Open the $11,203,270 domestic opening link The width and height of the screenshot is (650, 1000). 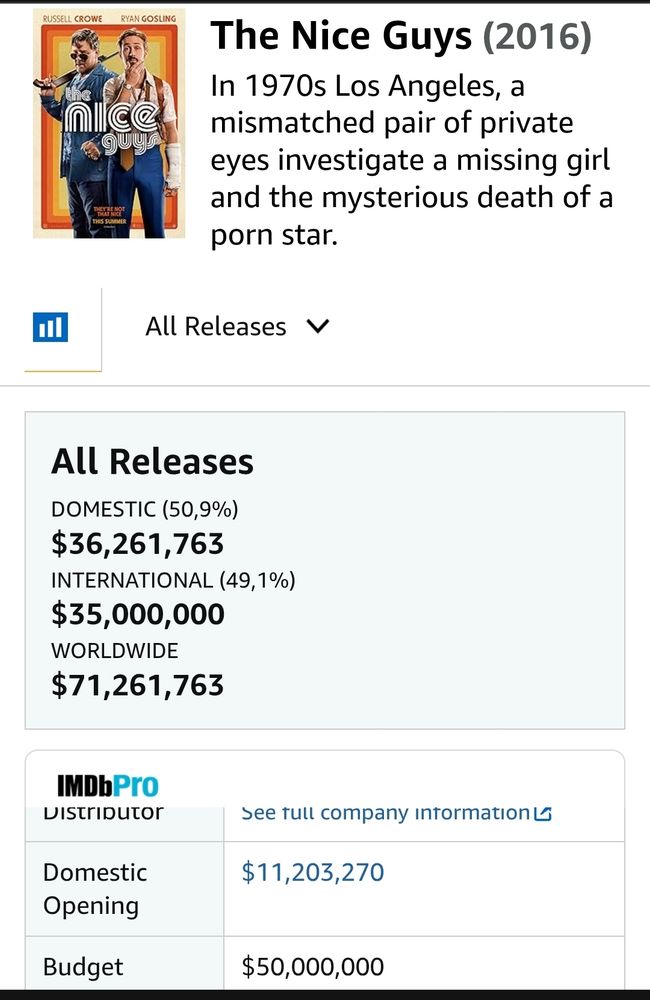coord(313,872)
